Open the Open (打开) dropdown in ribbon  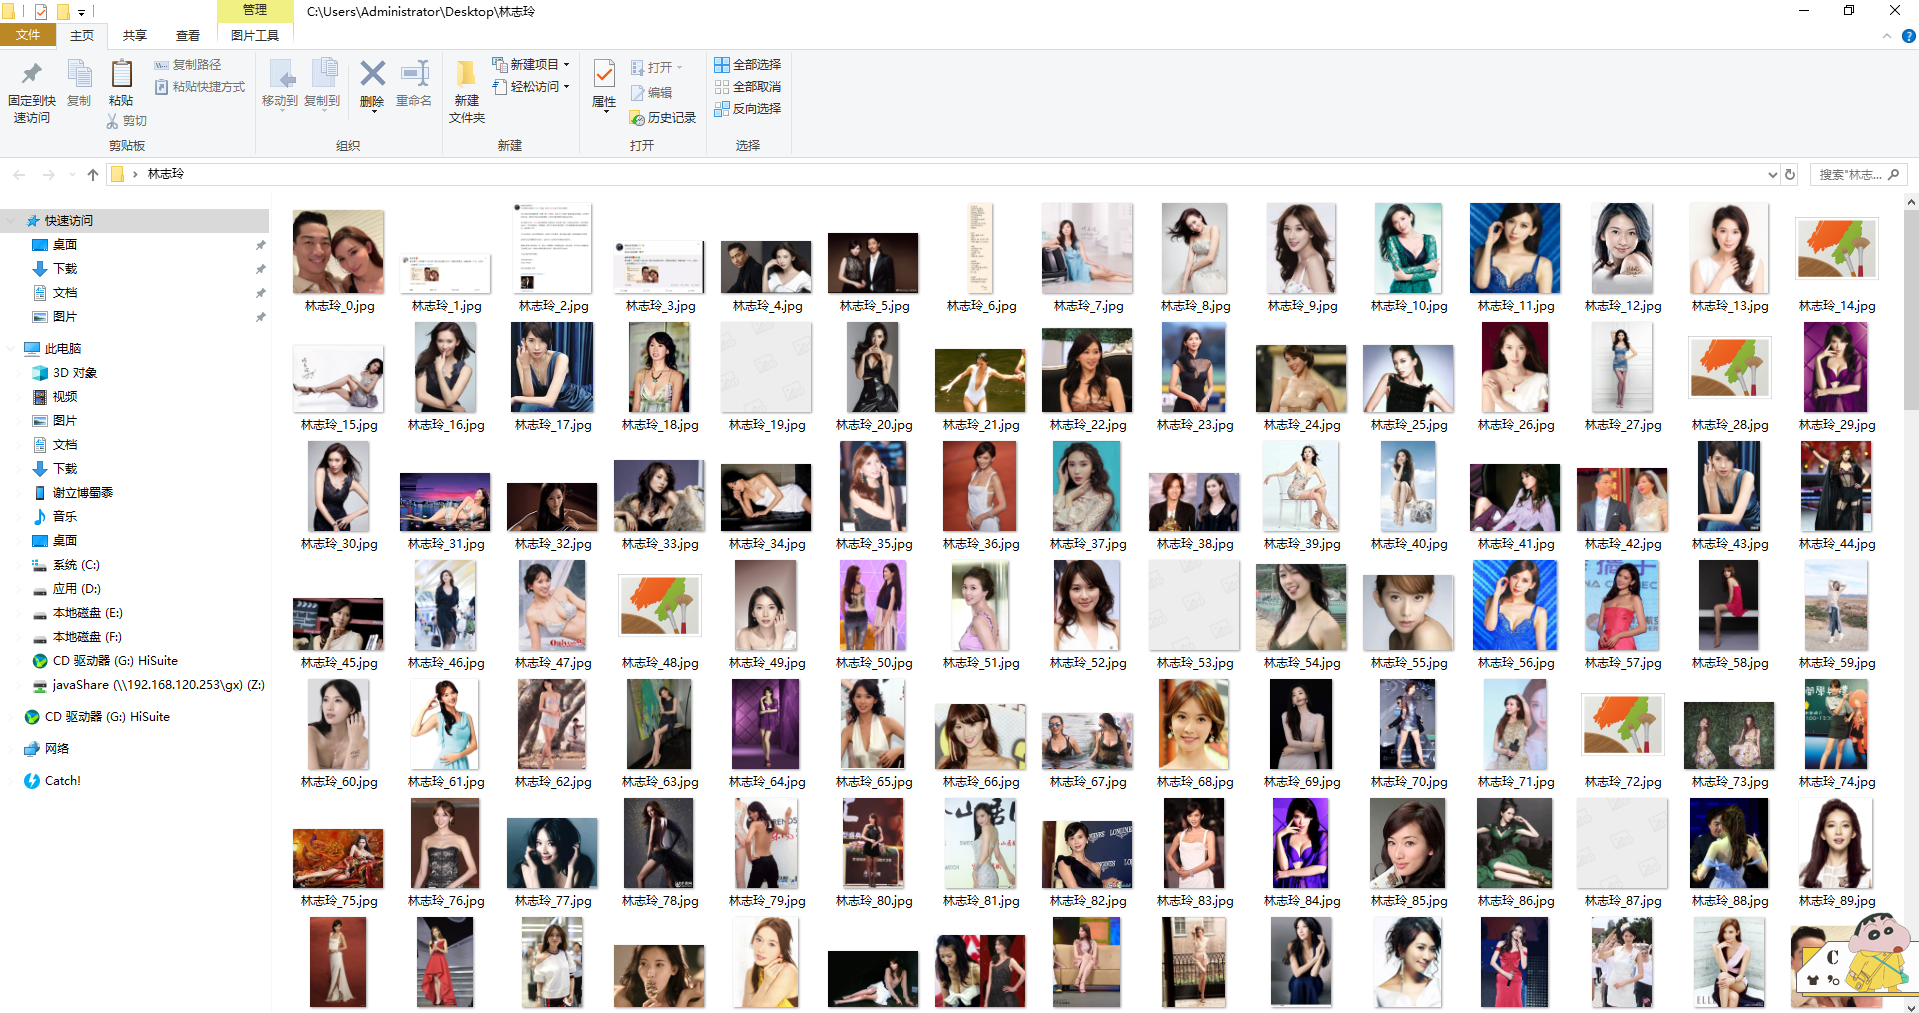click(x=657, y=68)
